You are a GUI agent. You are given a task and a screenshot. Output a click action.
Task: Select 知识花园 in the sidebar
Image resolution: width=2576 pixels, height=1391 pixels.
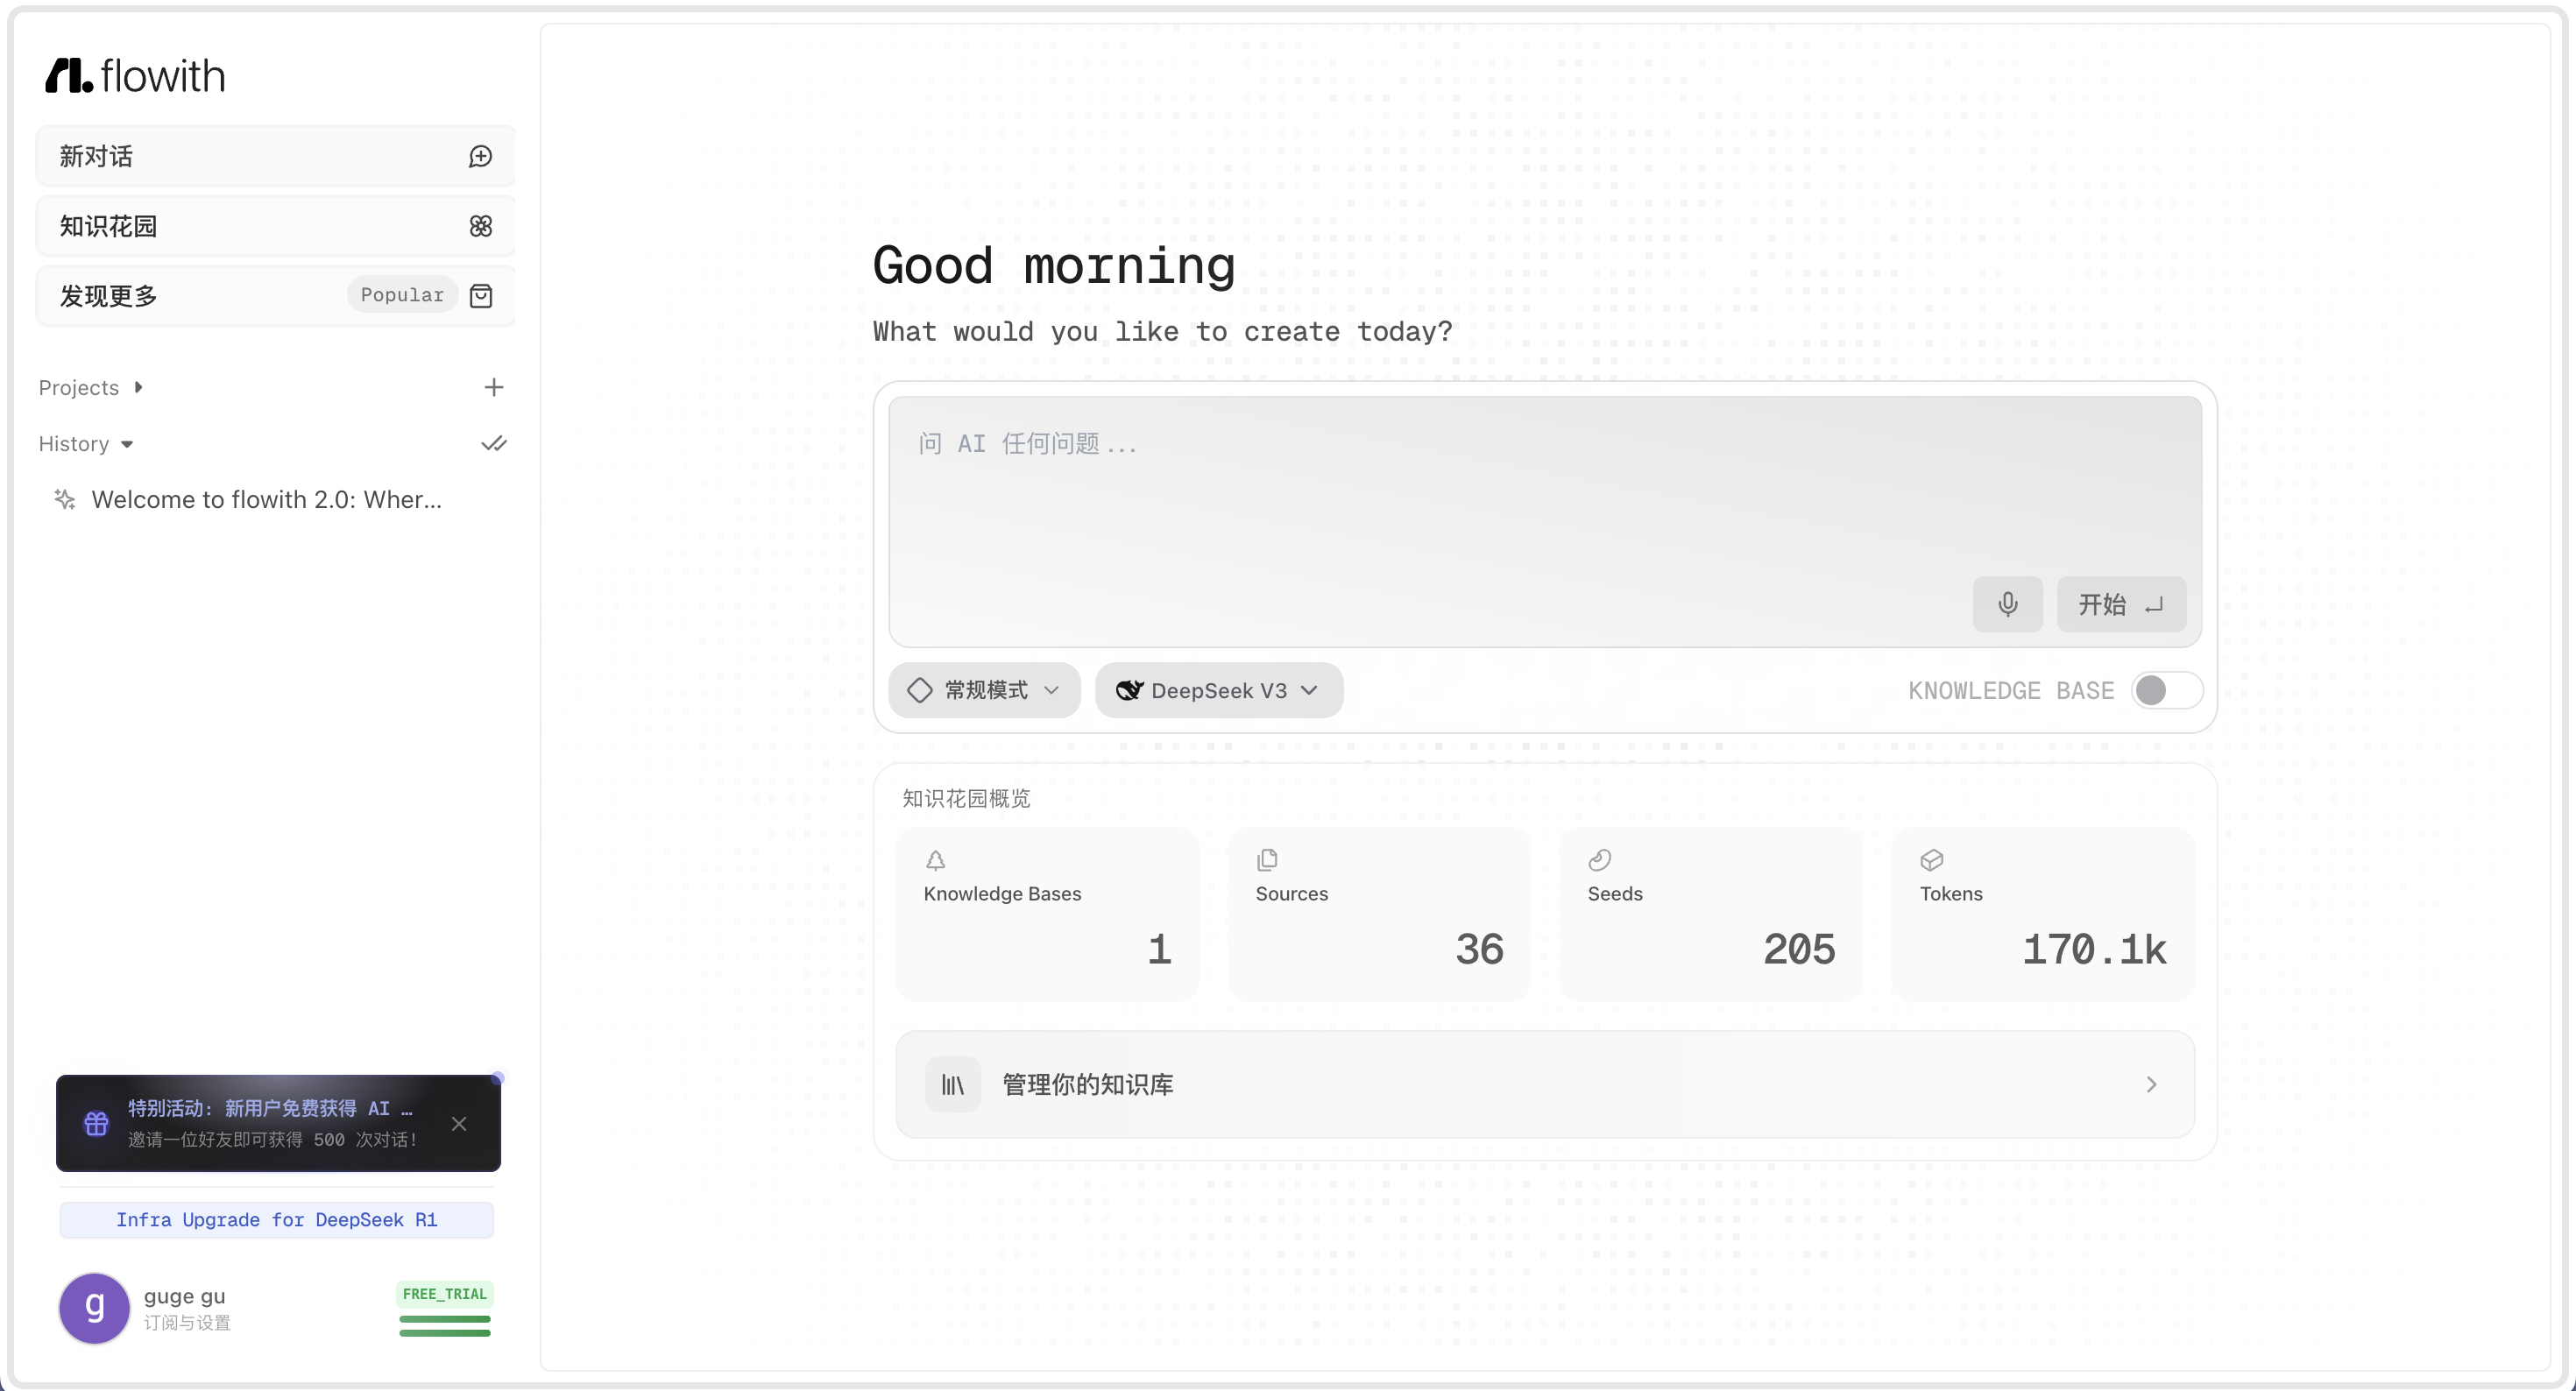(276, 226)
